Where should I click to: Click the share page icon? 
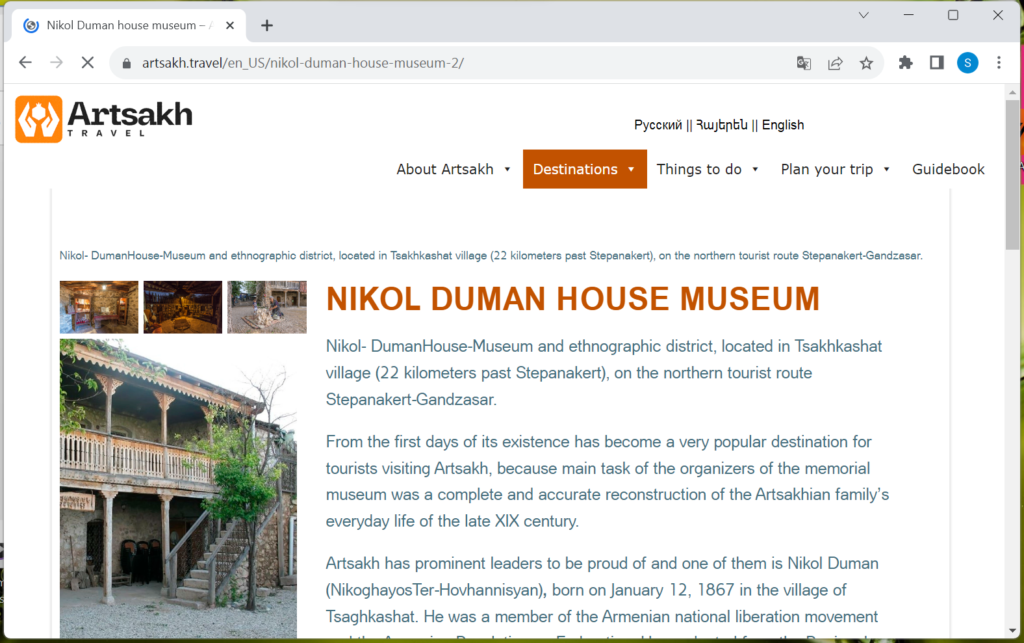tap(835, 63)
